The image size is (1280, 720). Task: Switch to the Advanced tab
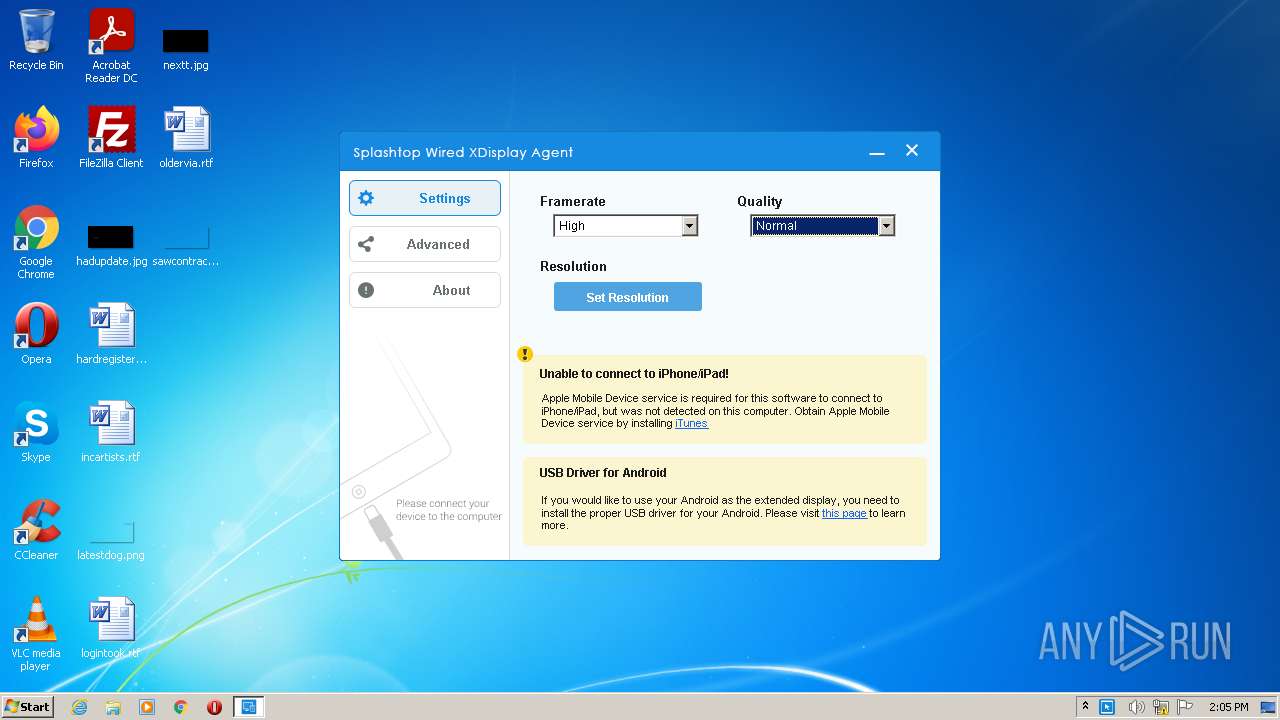(425, 244)
